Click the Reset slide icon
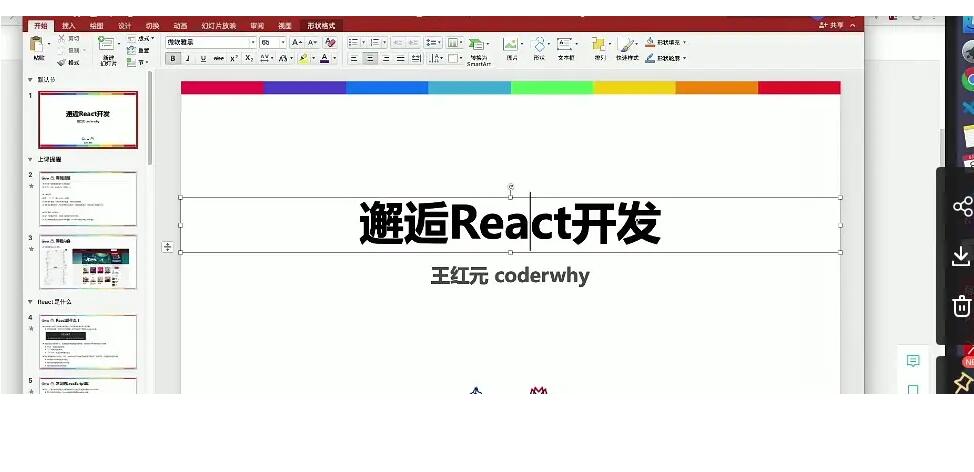 click(131, 50)
